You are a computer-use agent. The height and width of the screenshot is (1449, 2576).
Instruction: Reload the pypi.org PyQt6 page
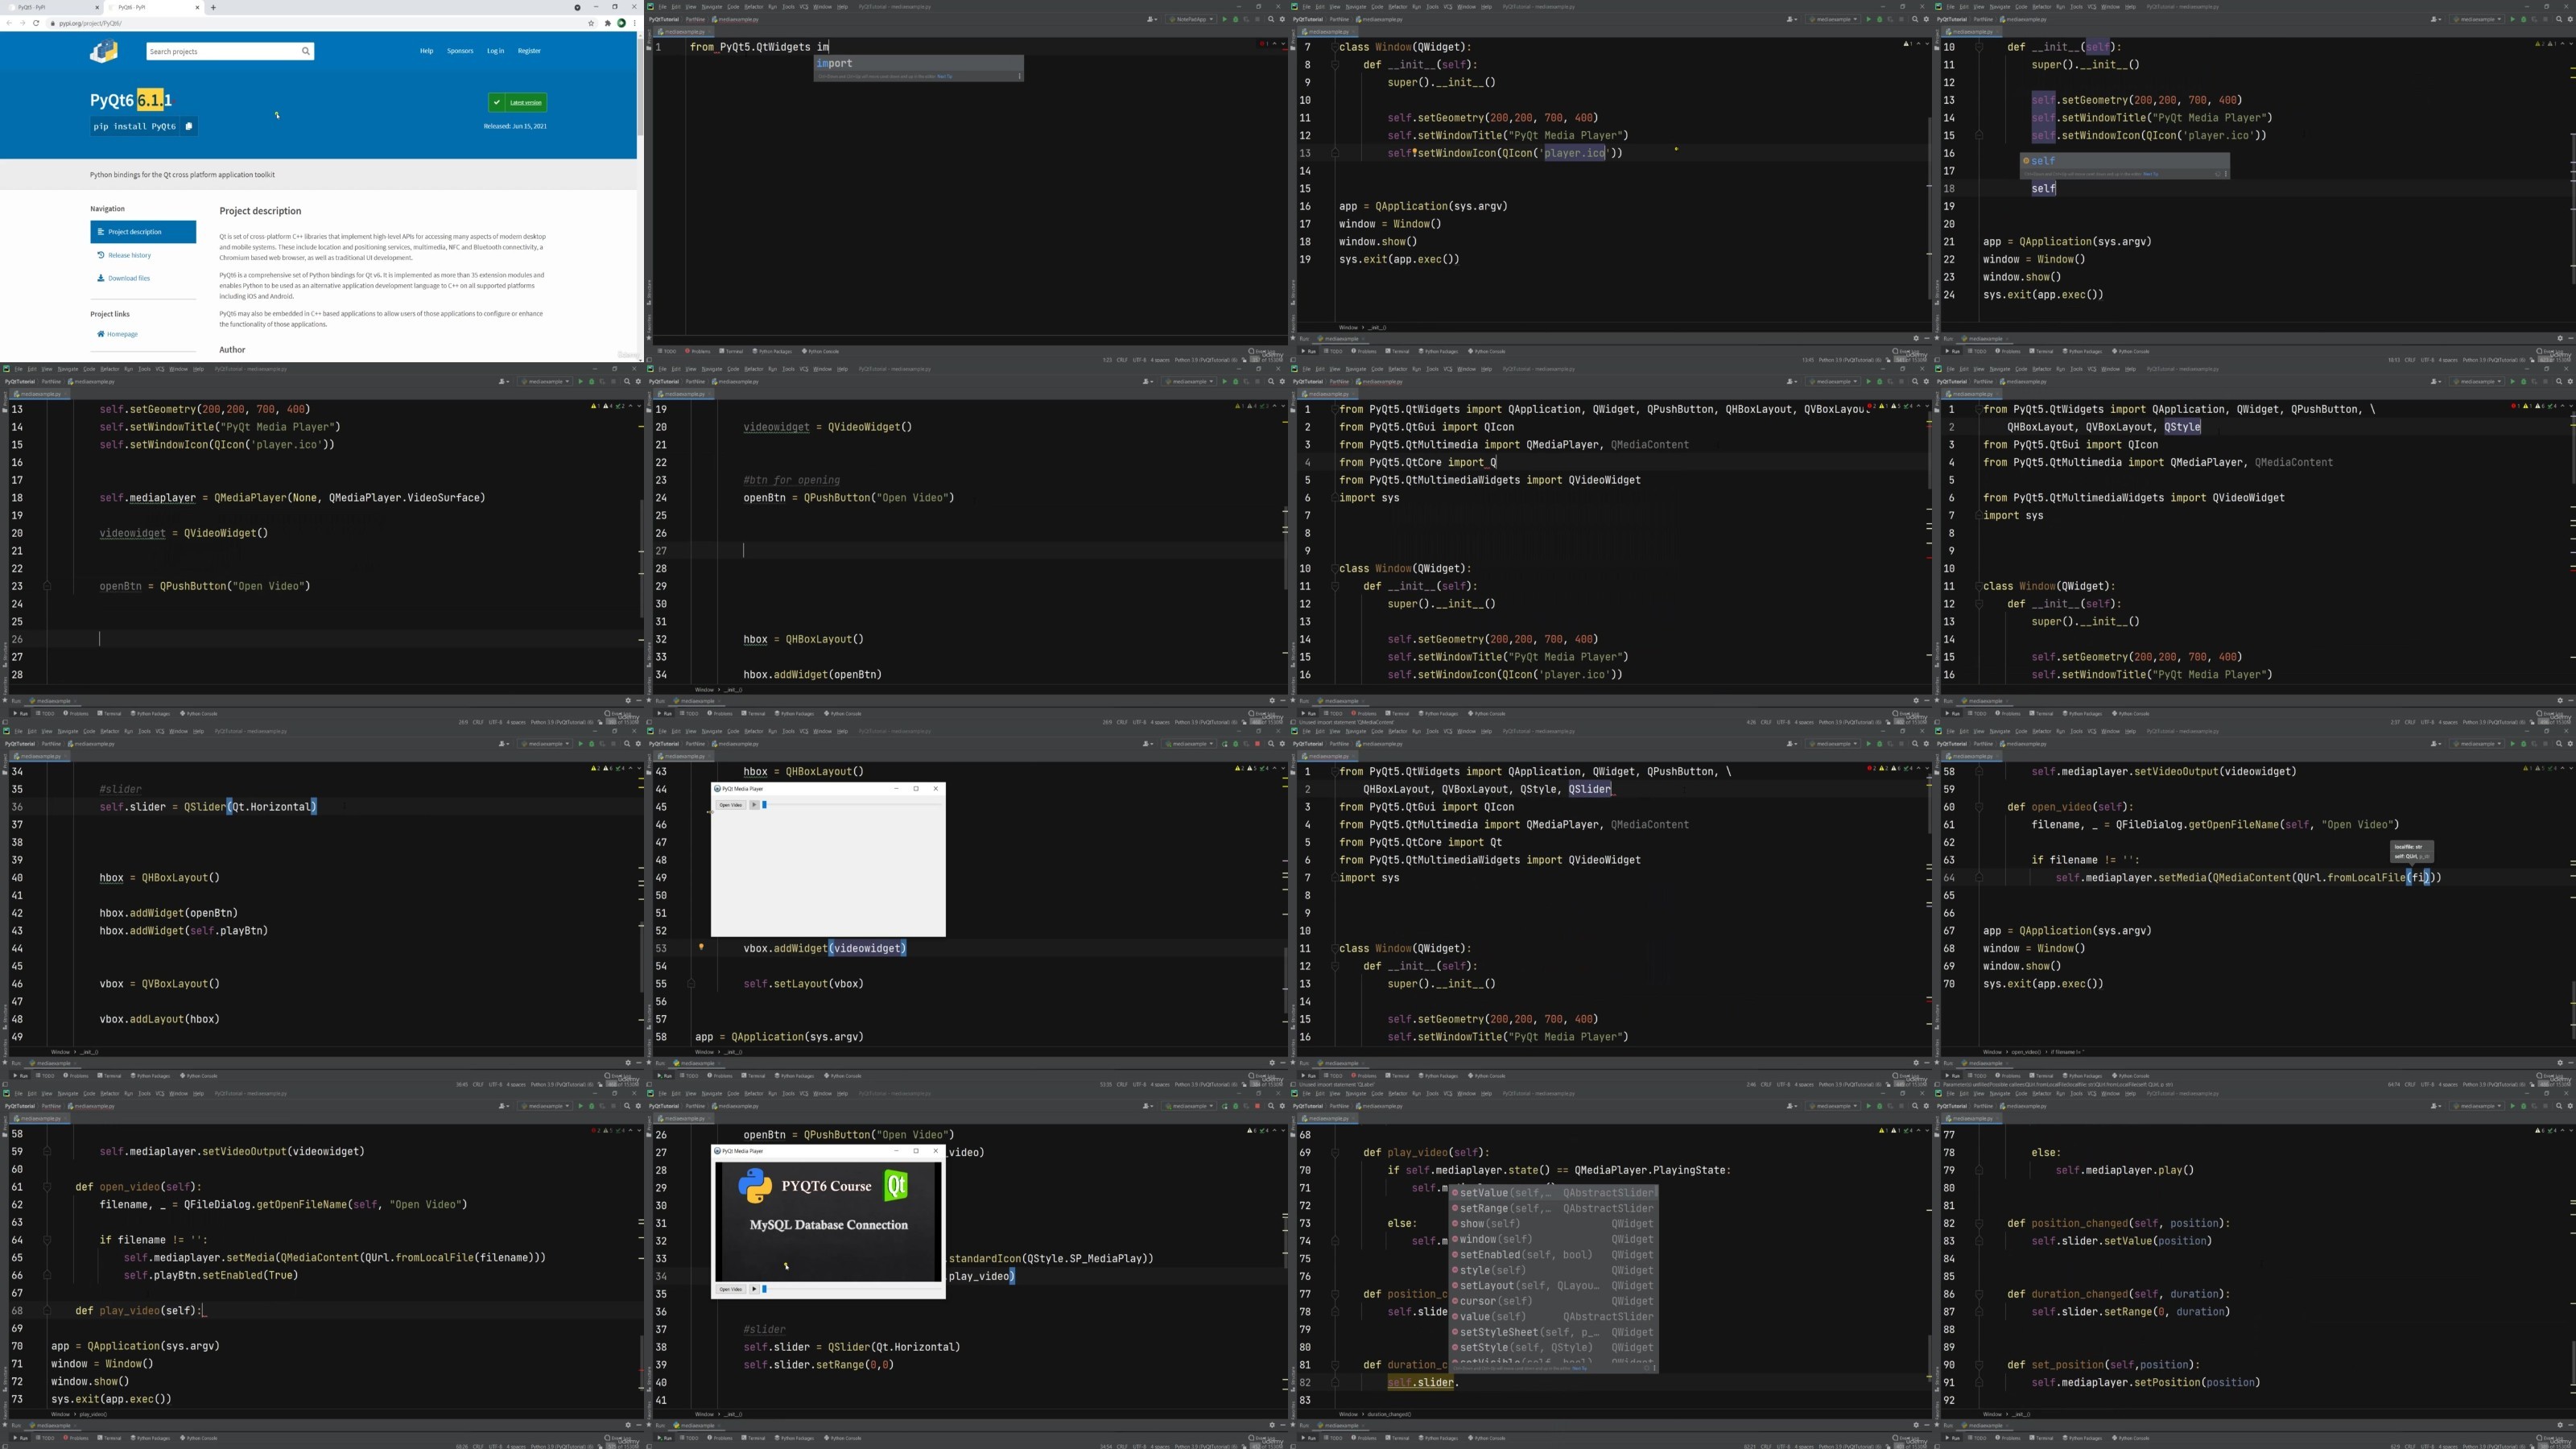[x=36, y=23]
